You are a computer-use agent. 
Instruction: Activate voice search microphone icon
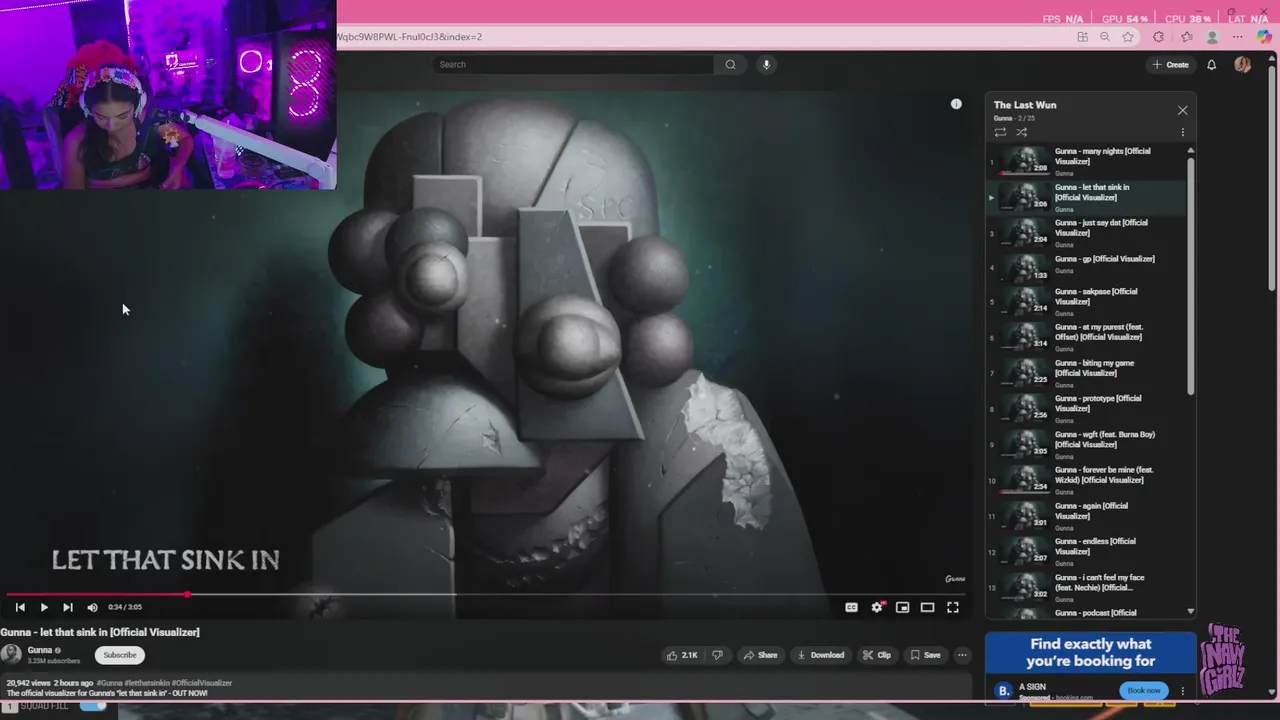tap(767, 64)
